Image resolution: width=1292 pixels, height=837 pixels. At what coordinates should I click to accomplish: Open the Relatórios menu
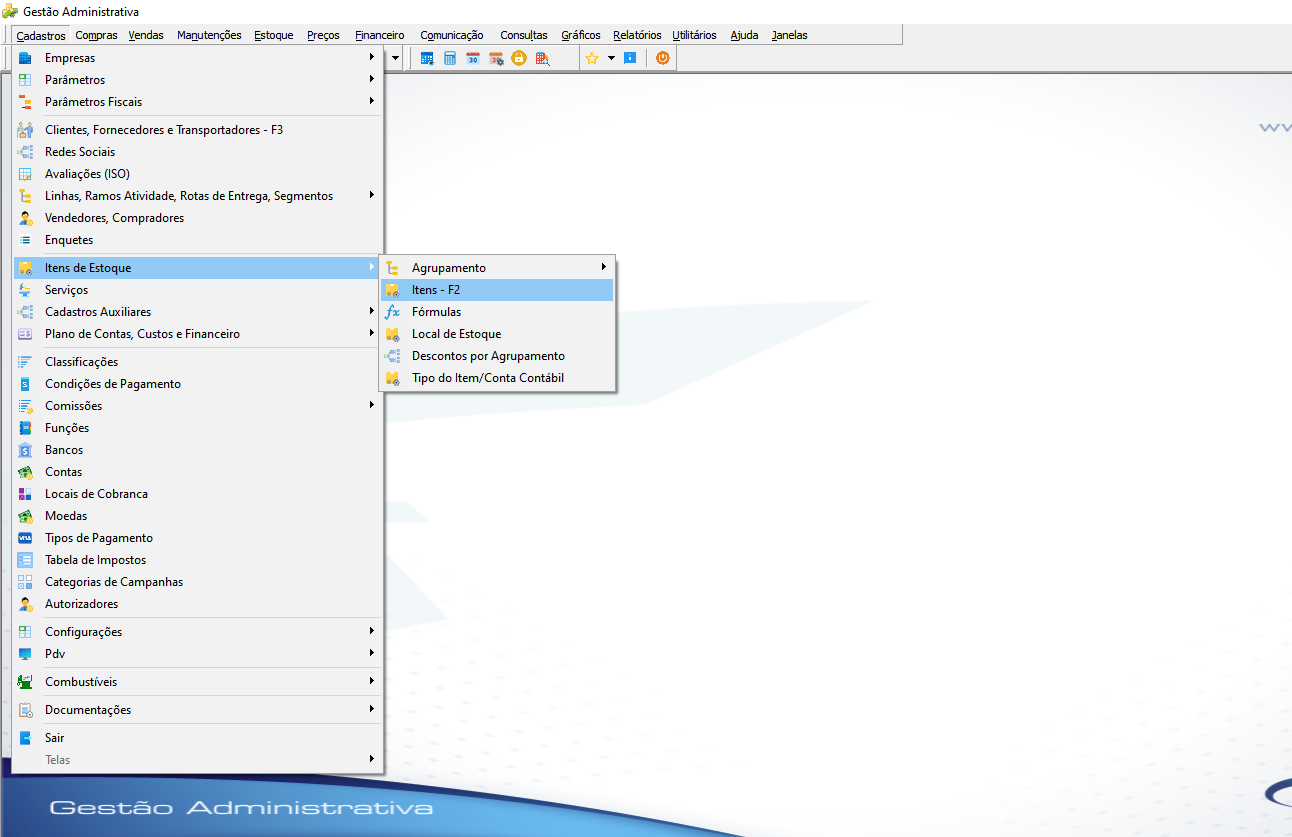point(637,35)
